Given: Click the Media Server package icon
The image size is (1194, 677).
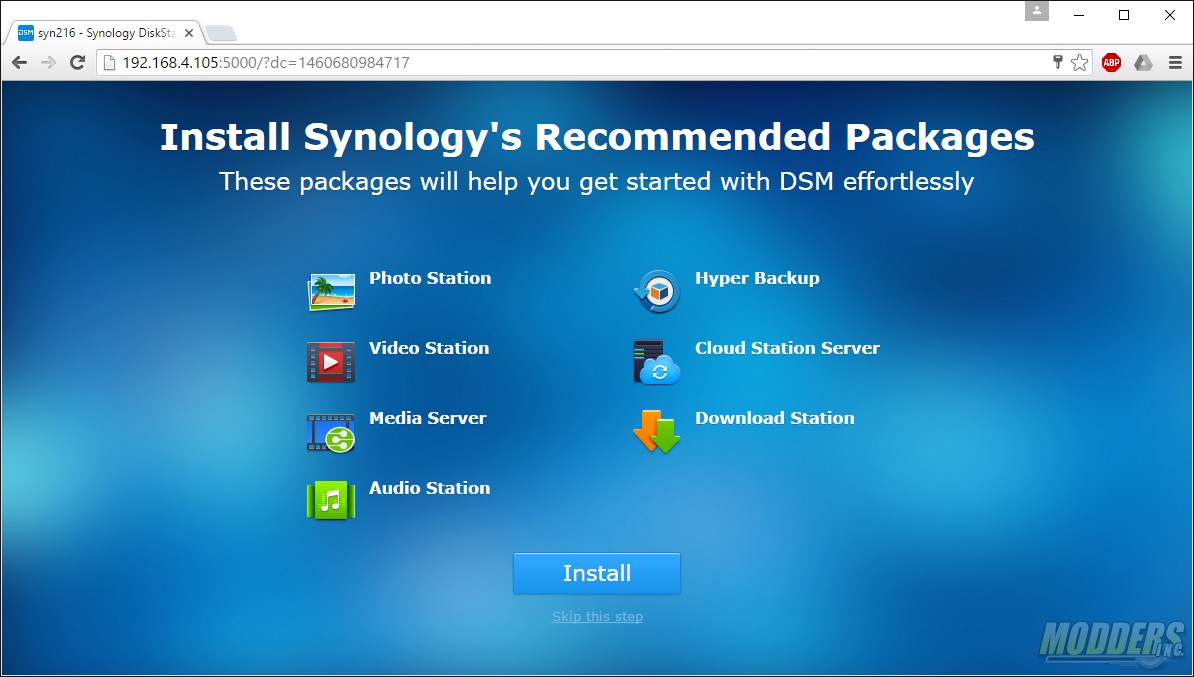Looking at the screenshot, I should [x=331, y=432].
